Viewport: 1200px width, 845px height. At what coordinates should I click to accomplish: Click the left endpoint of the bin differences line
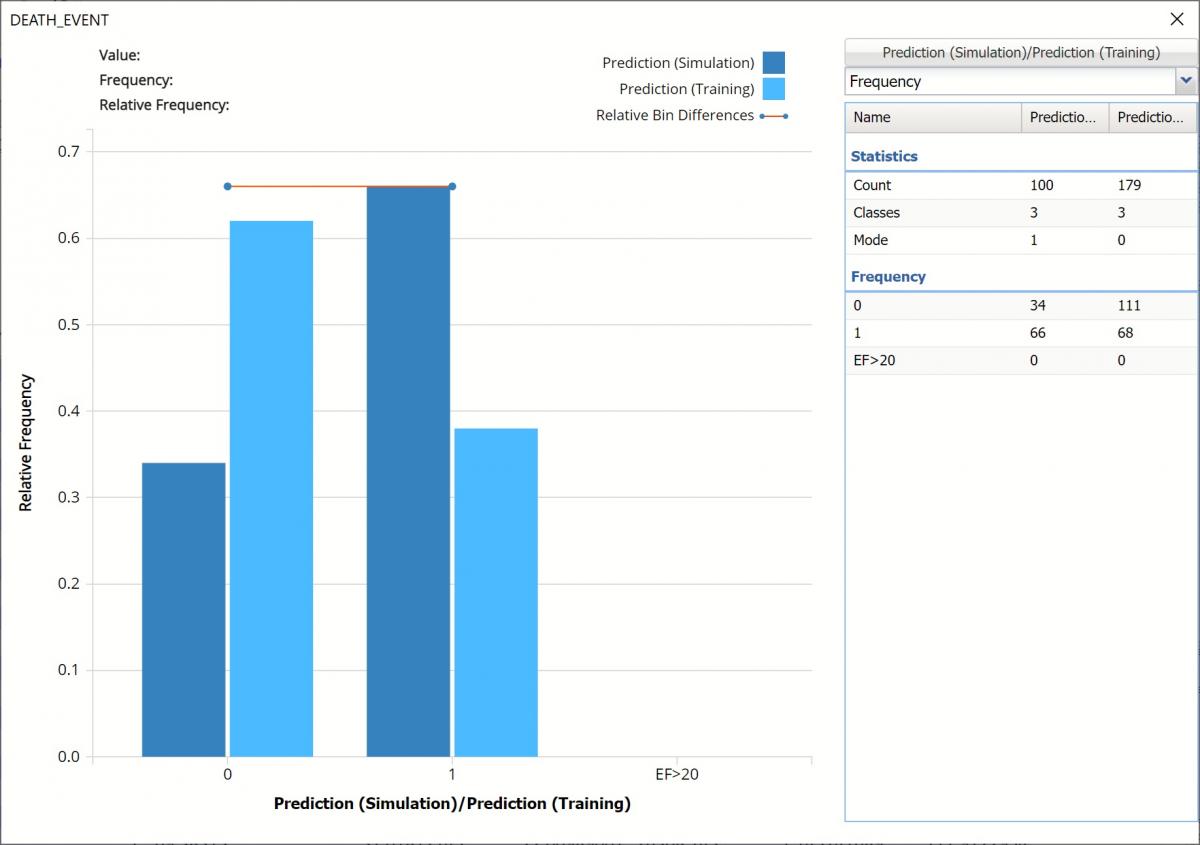point(228,186)
